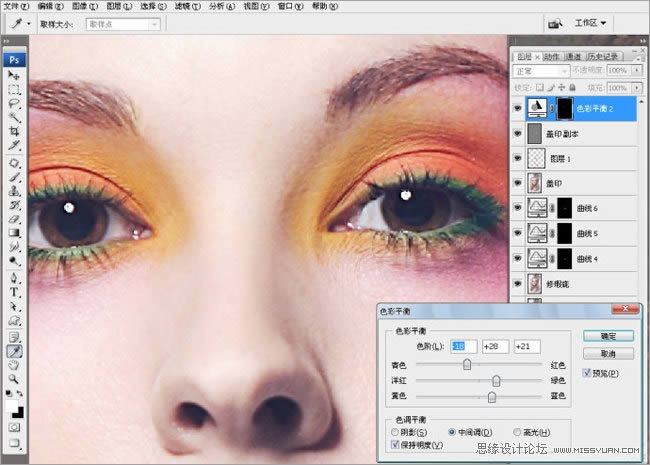Open the 图像 menu
The width and height of the screenshot is (650, 465).
click(x=85, y=6)
